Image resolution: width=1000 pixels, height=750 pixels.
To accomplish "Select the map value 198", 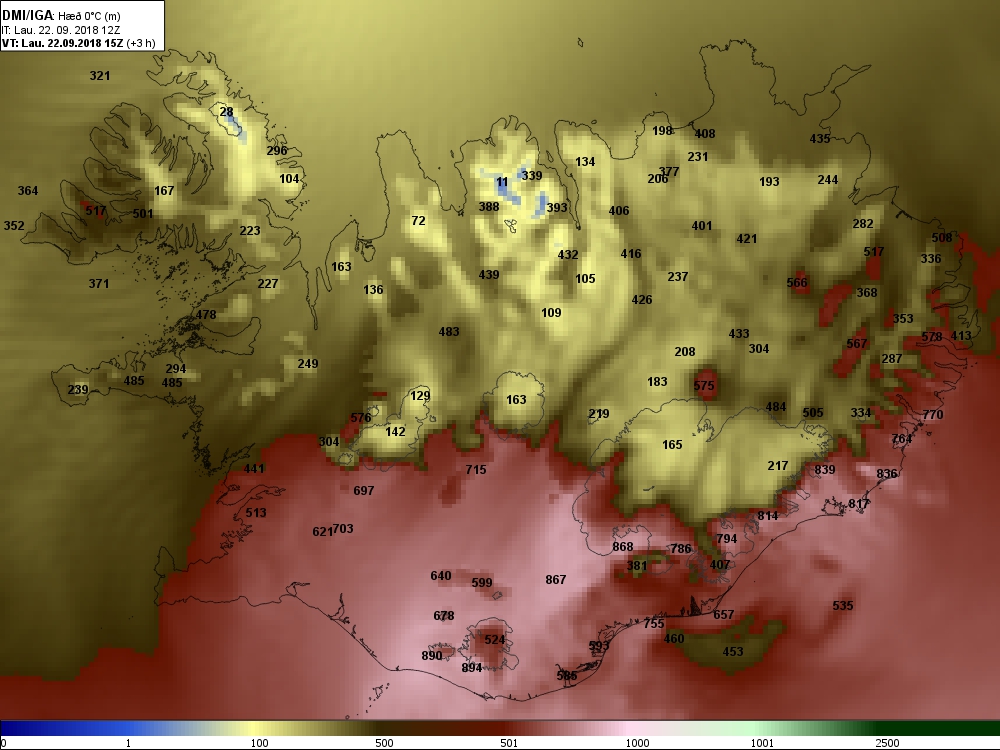I will click(x=663, y=131).
